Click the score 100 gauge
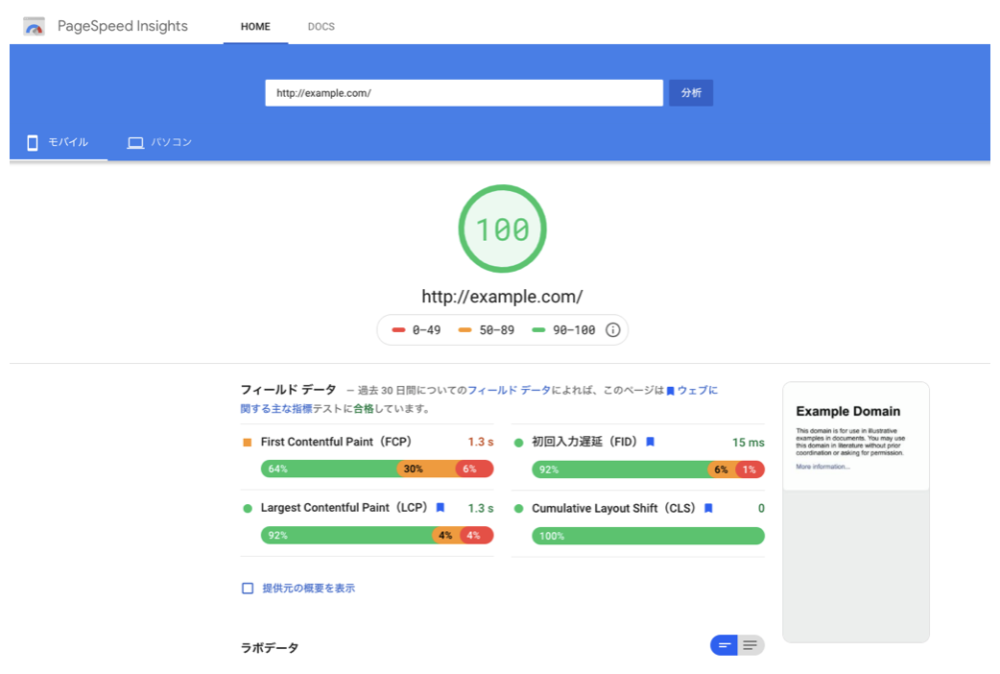This screenshot has height=674, width=1000. (503, 229)
